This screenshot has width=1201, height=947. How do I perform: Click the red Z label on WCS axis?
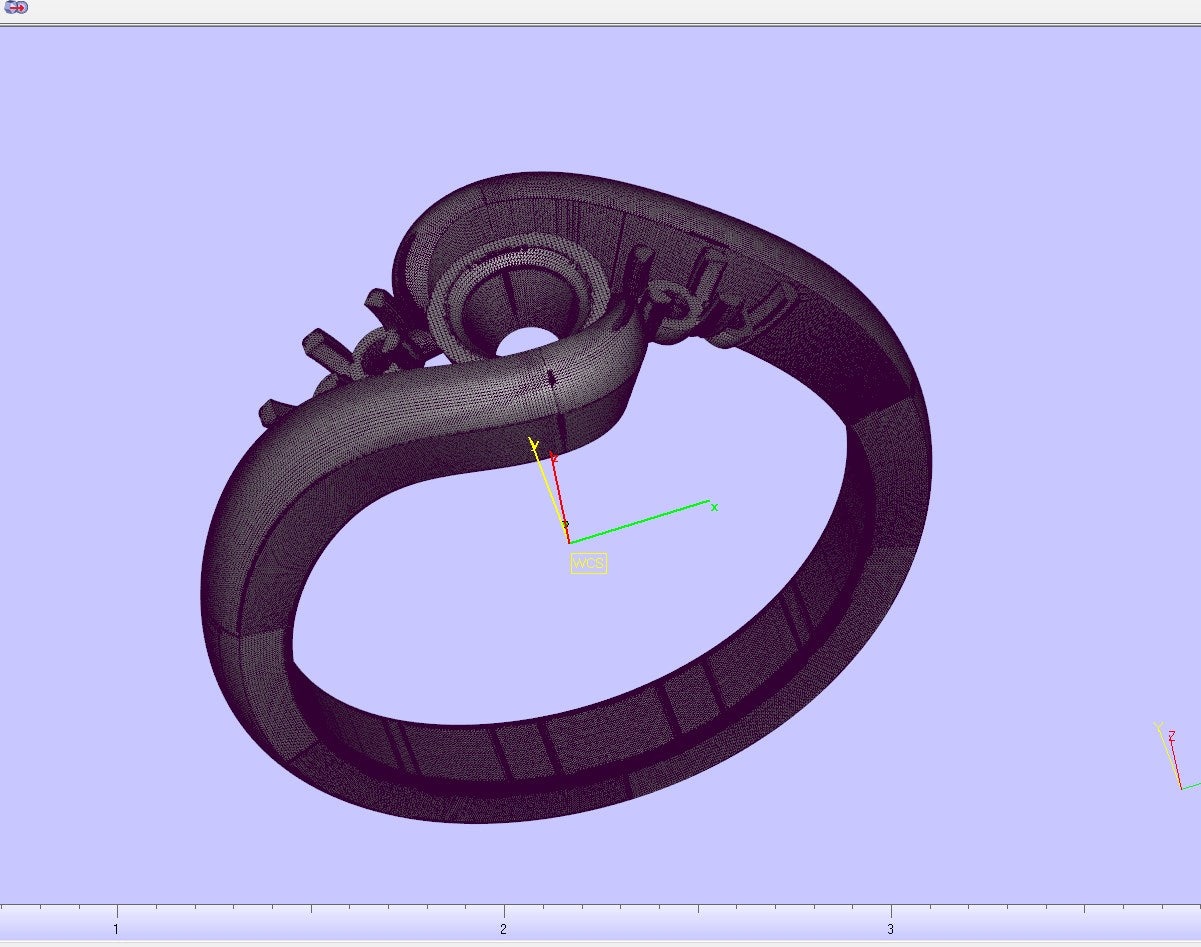(553, 457)
